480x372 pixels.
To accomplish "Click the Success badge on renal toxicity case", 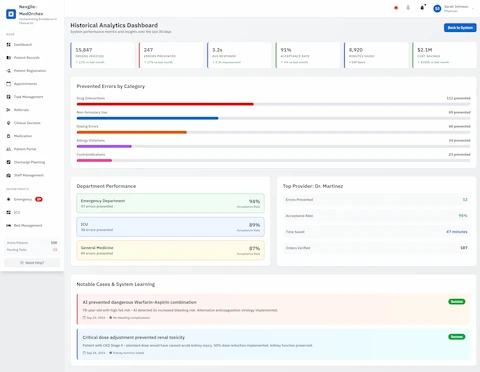I will 457,337.
